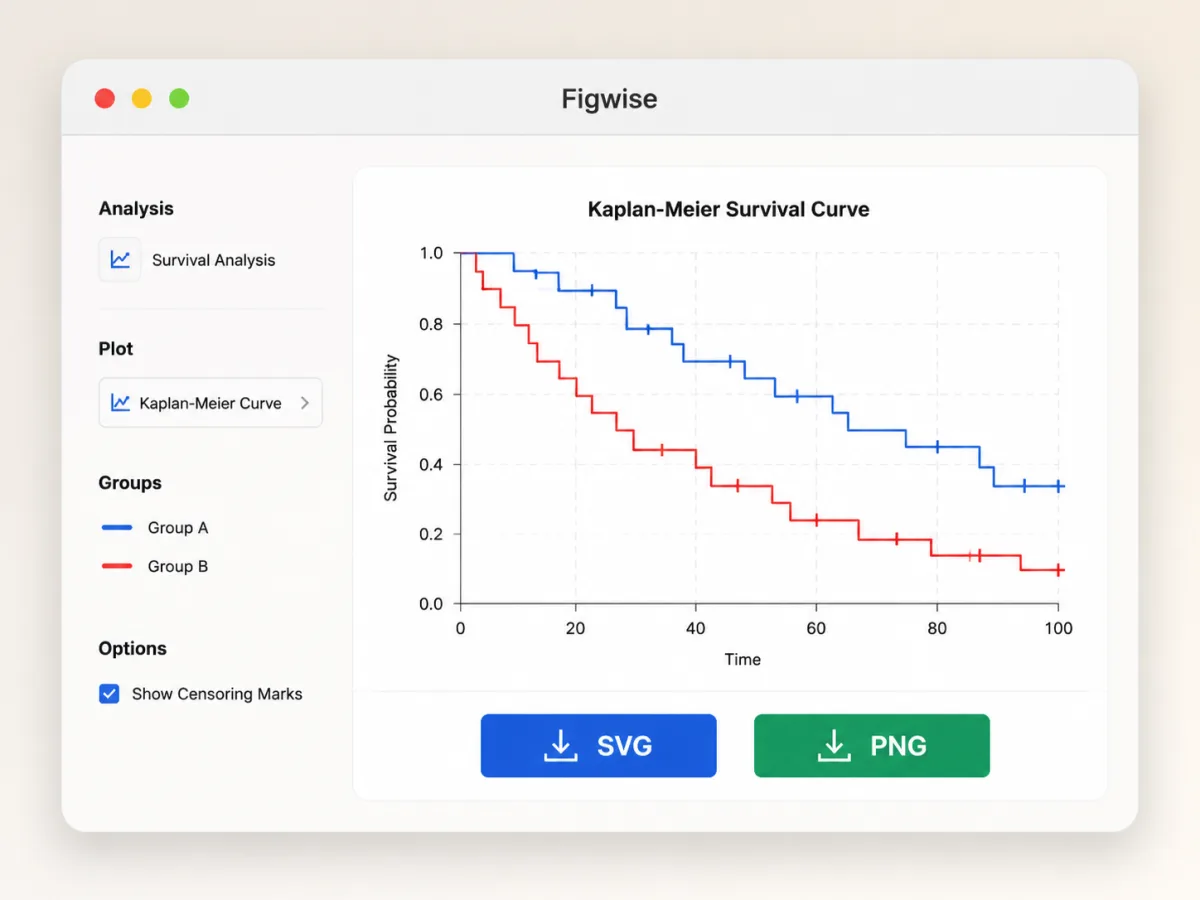1200x900 pixels.
Task: Click the Kaplan-Meier Curve chart icon
Action: pos(120,403)
